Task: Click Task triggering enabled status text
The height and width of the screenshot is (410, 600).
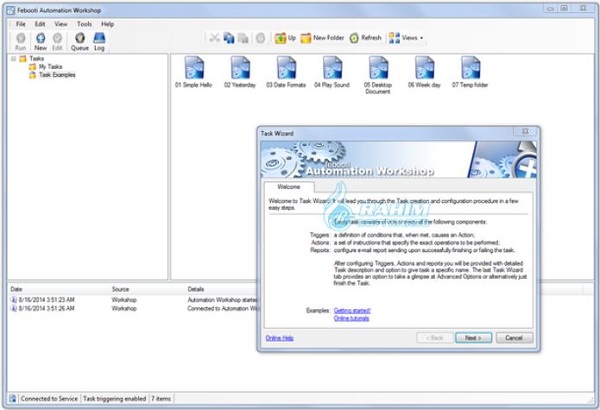Action: click(114, 399)
